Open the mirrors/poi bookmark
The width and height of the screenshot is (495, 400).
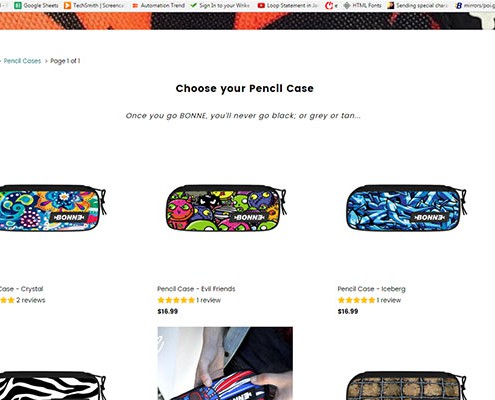475,5
